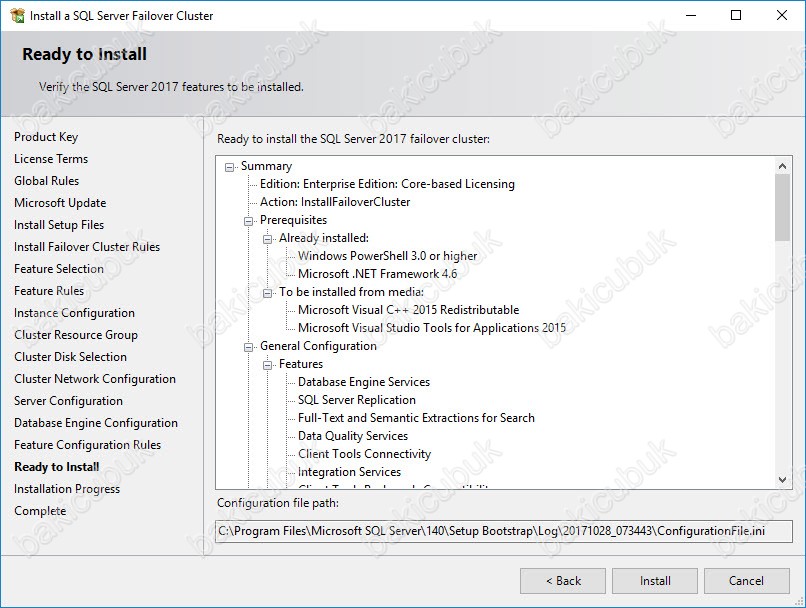Viewport: 806px width, 608px height.
Task: Go to Cluster Network Configuration step
Action: (95, 379)
